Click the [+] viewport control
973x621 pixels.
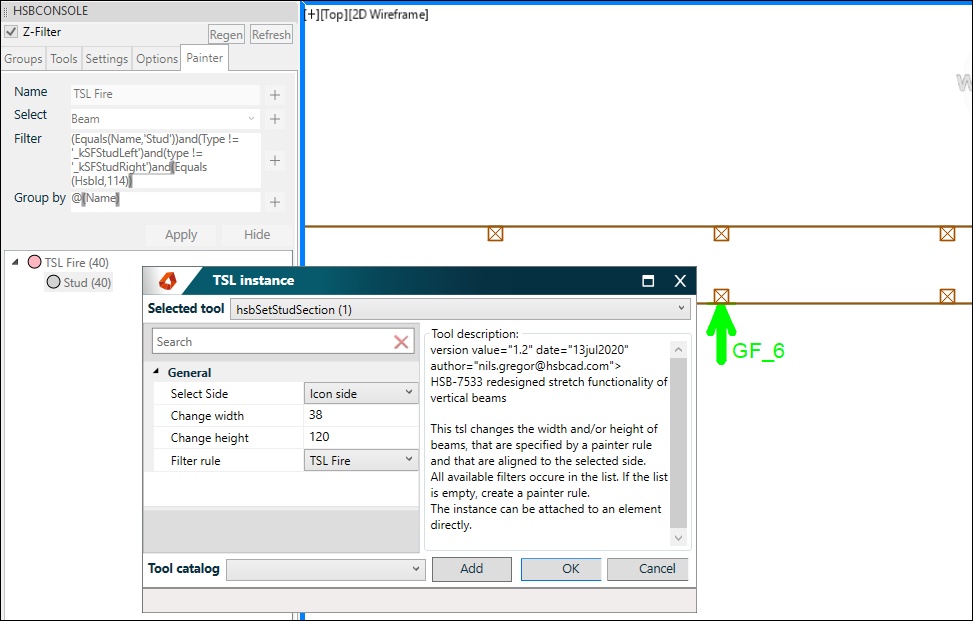[312, 14]
